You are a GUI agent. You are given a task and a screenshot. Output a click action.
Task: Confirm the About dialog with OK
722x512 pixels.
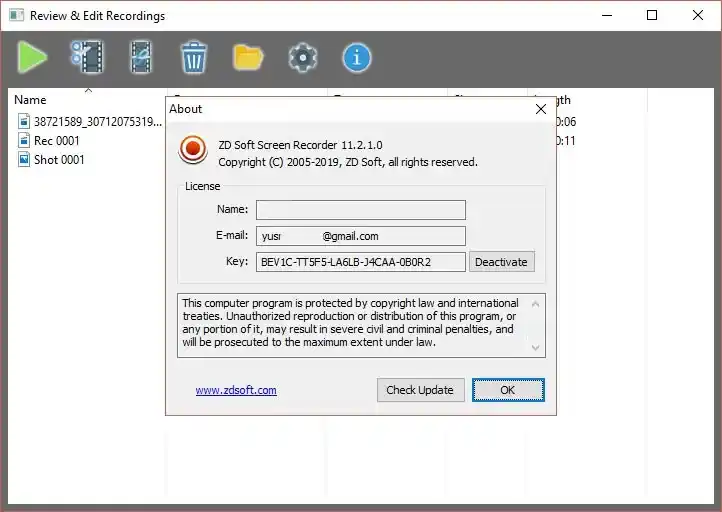[x=508, y=390]
